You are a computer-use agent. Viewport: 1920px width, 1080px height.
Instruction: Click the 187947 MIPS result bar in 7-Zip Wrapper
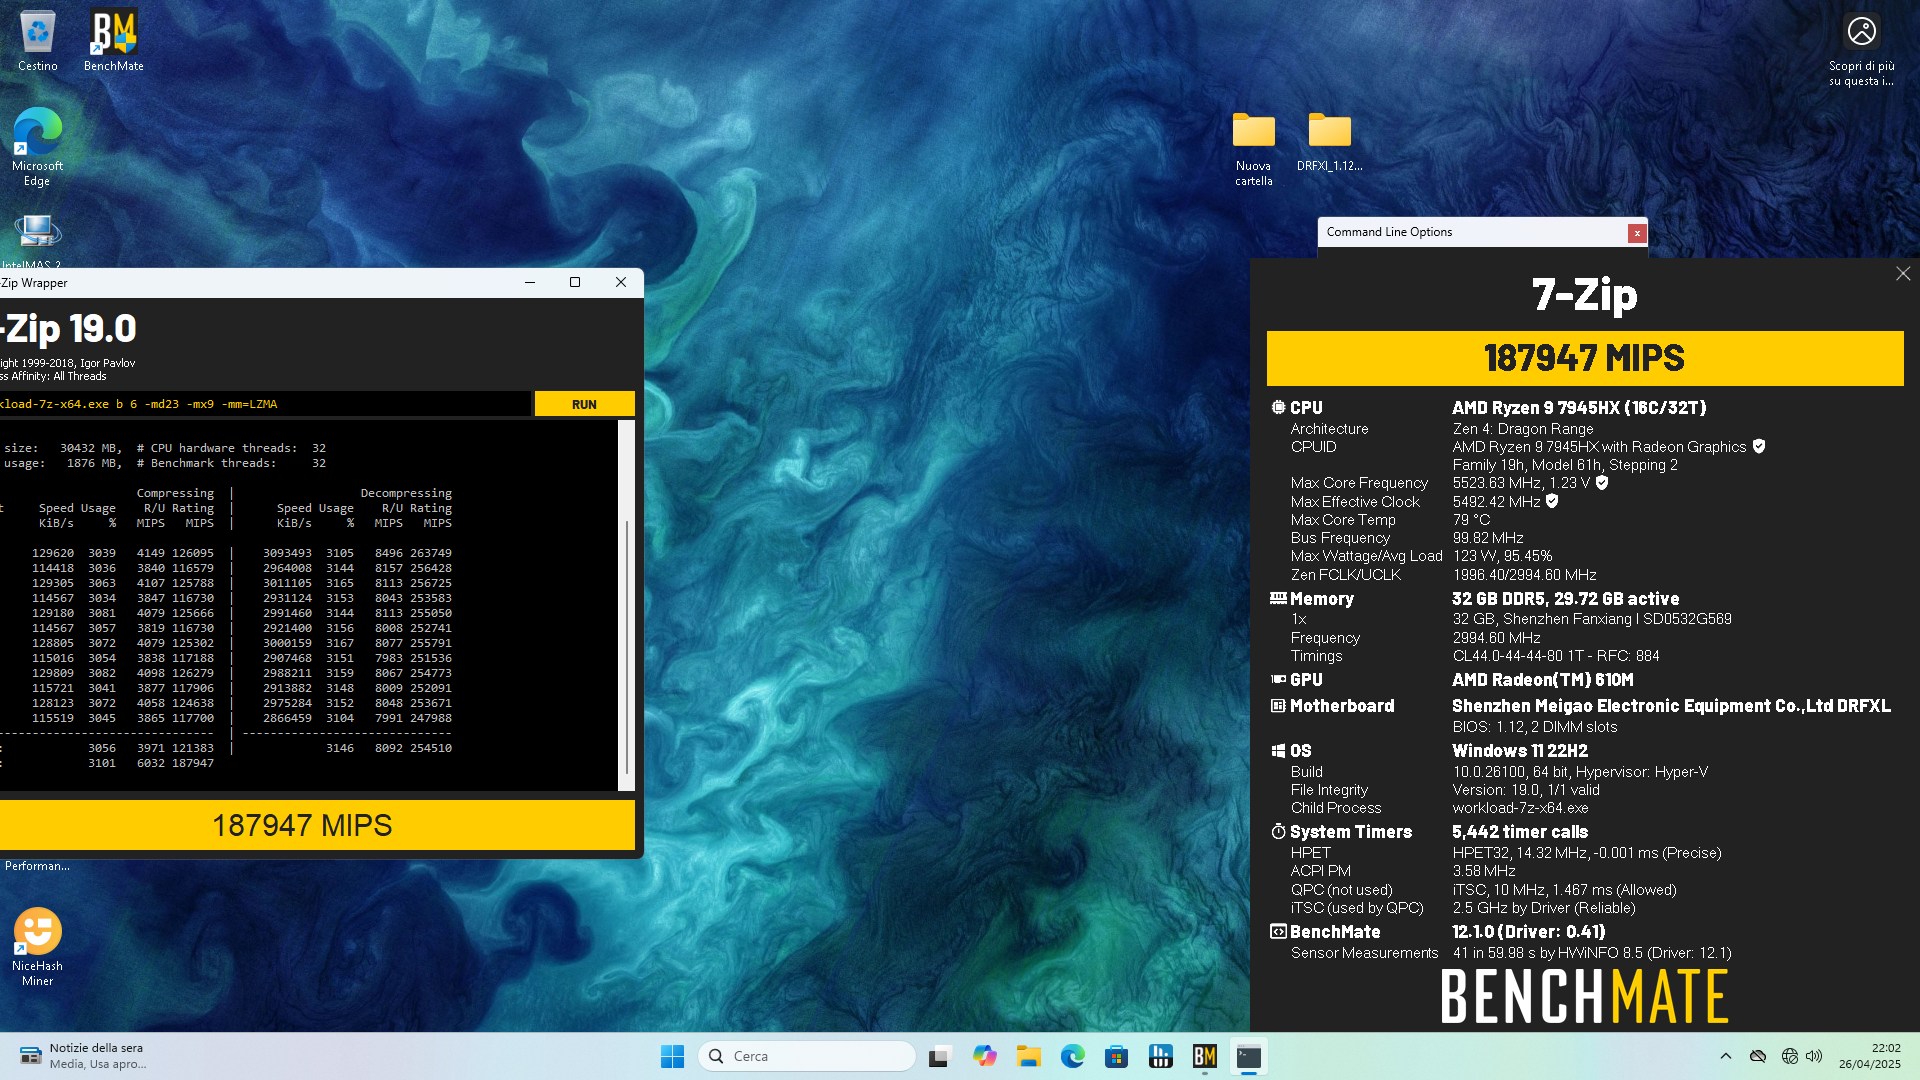pyautogui.click(x=317, y=825)
